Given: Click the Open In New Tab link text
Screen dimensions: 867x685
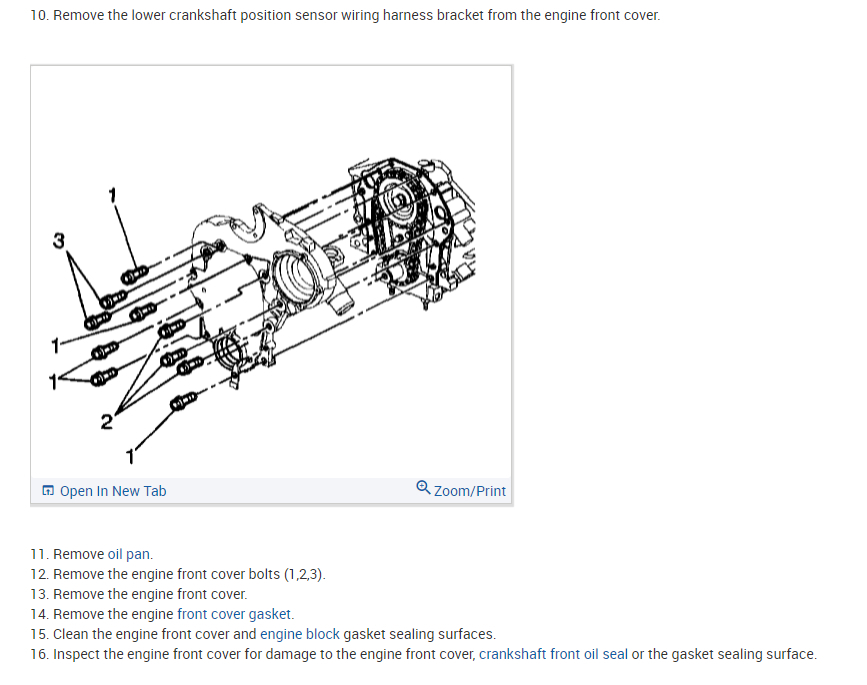Looking at the screenshot, I should coord(113,491).
